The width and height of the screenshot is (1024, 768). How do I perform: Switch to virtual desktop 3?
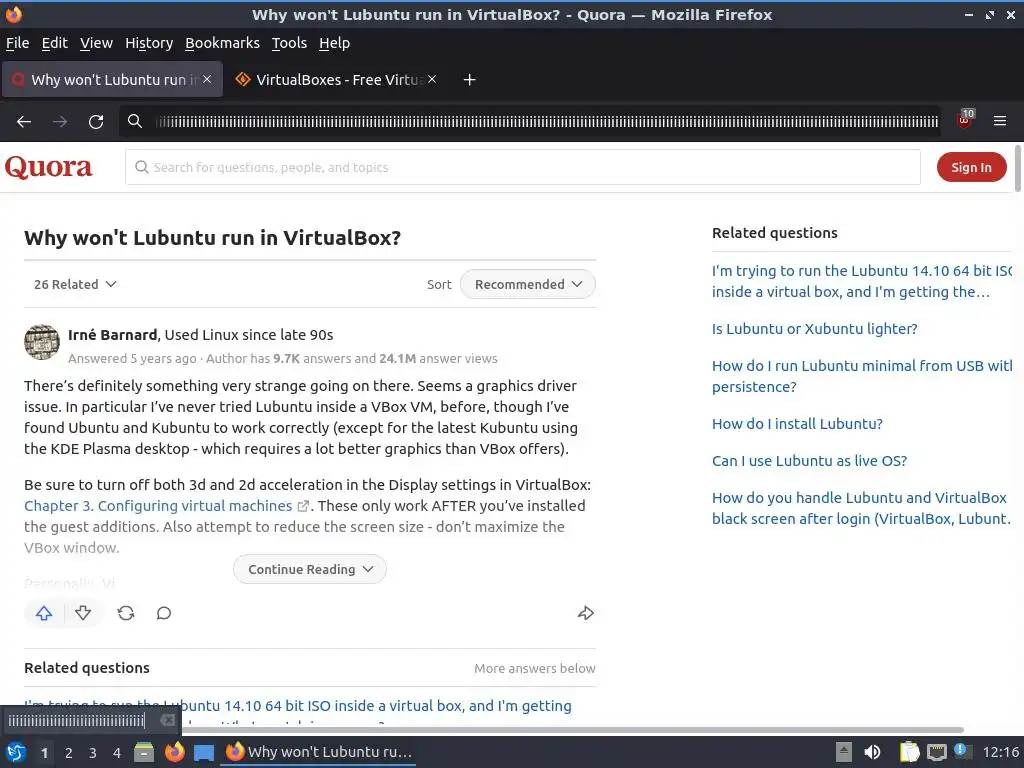[93, 753]
